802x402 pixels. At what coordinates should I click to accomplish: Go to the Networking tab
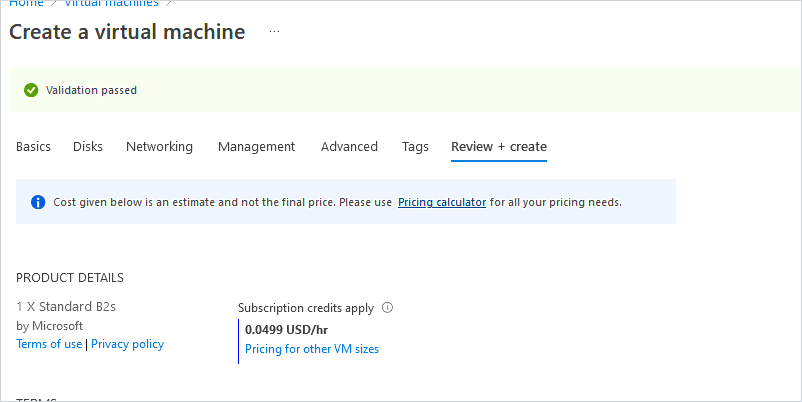coord(159,147)
